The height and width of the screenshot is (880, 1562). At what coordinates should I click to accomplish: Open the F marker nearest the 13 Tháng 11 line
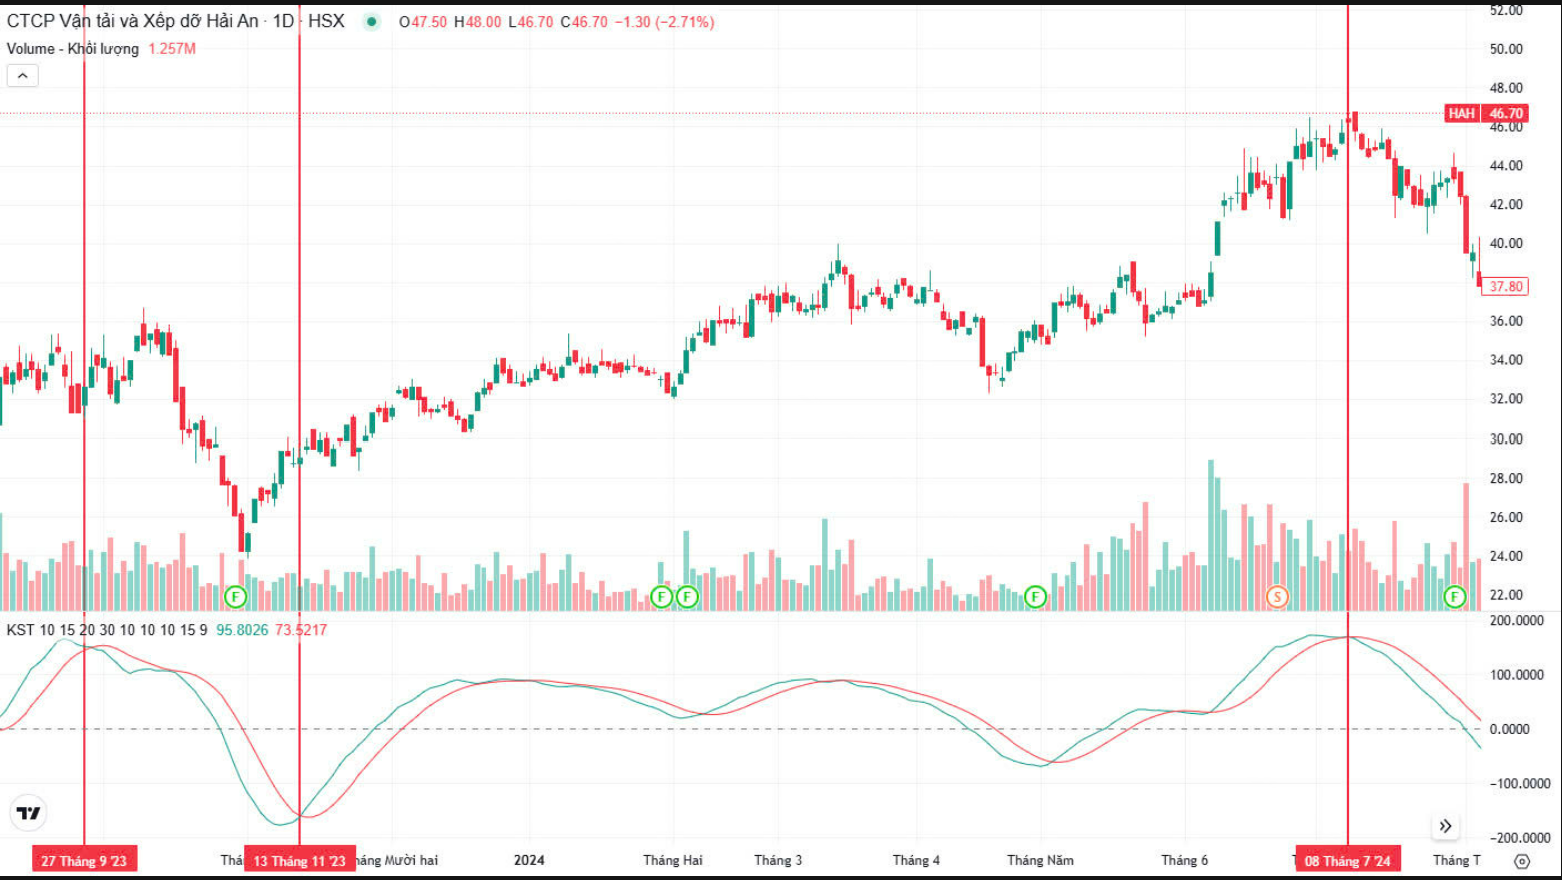point(235,597)
